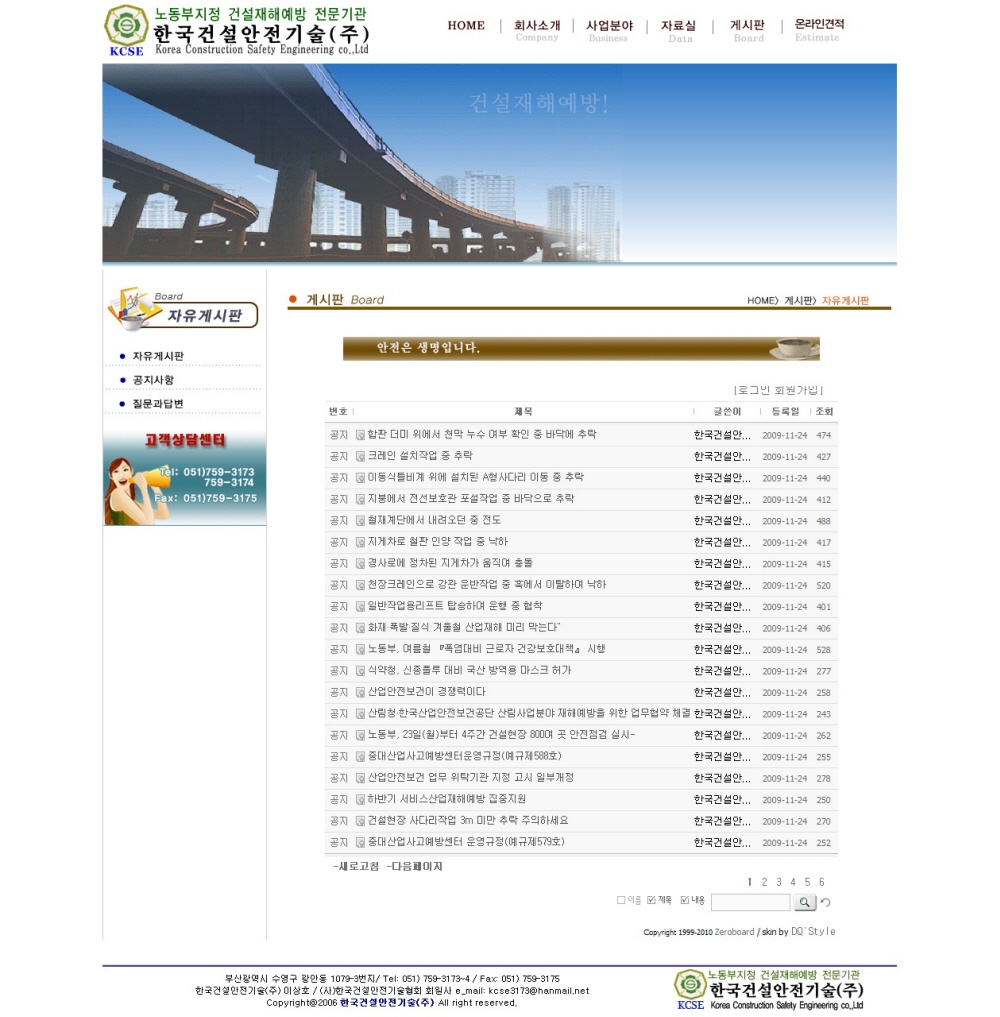
Task: Enable the 이름 search checkbox
Action: click(x=621, y=900)
